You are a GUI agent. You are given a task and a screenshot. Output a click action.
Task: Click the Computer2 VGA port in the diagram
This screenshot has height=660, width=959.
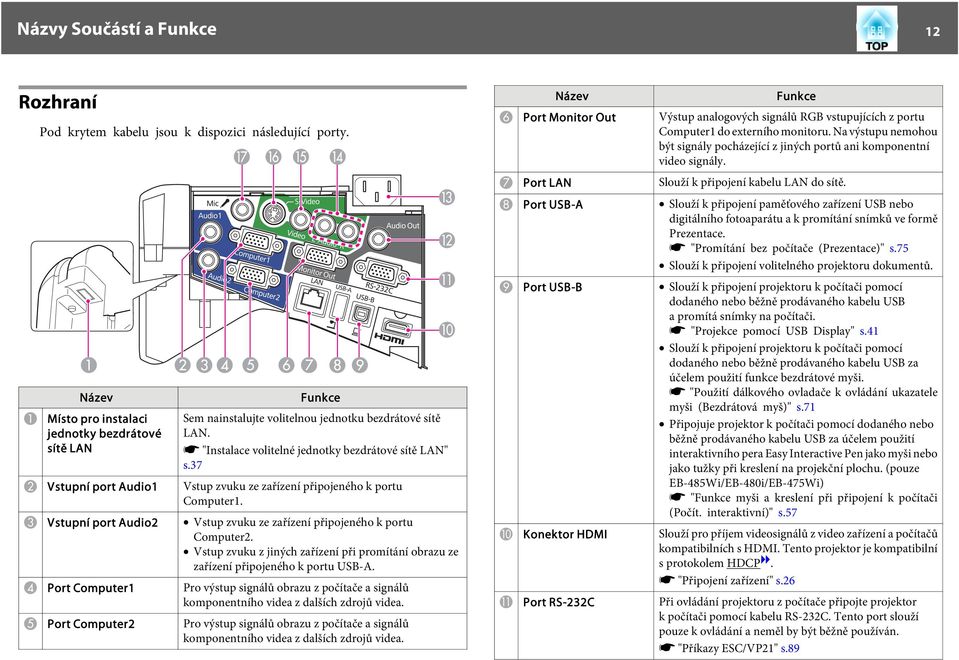pyautogui.click(x=253, y=276)
